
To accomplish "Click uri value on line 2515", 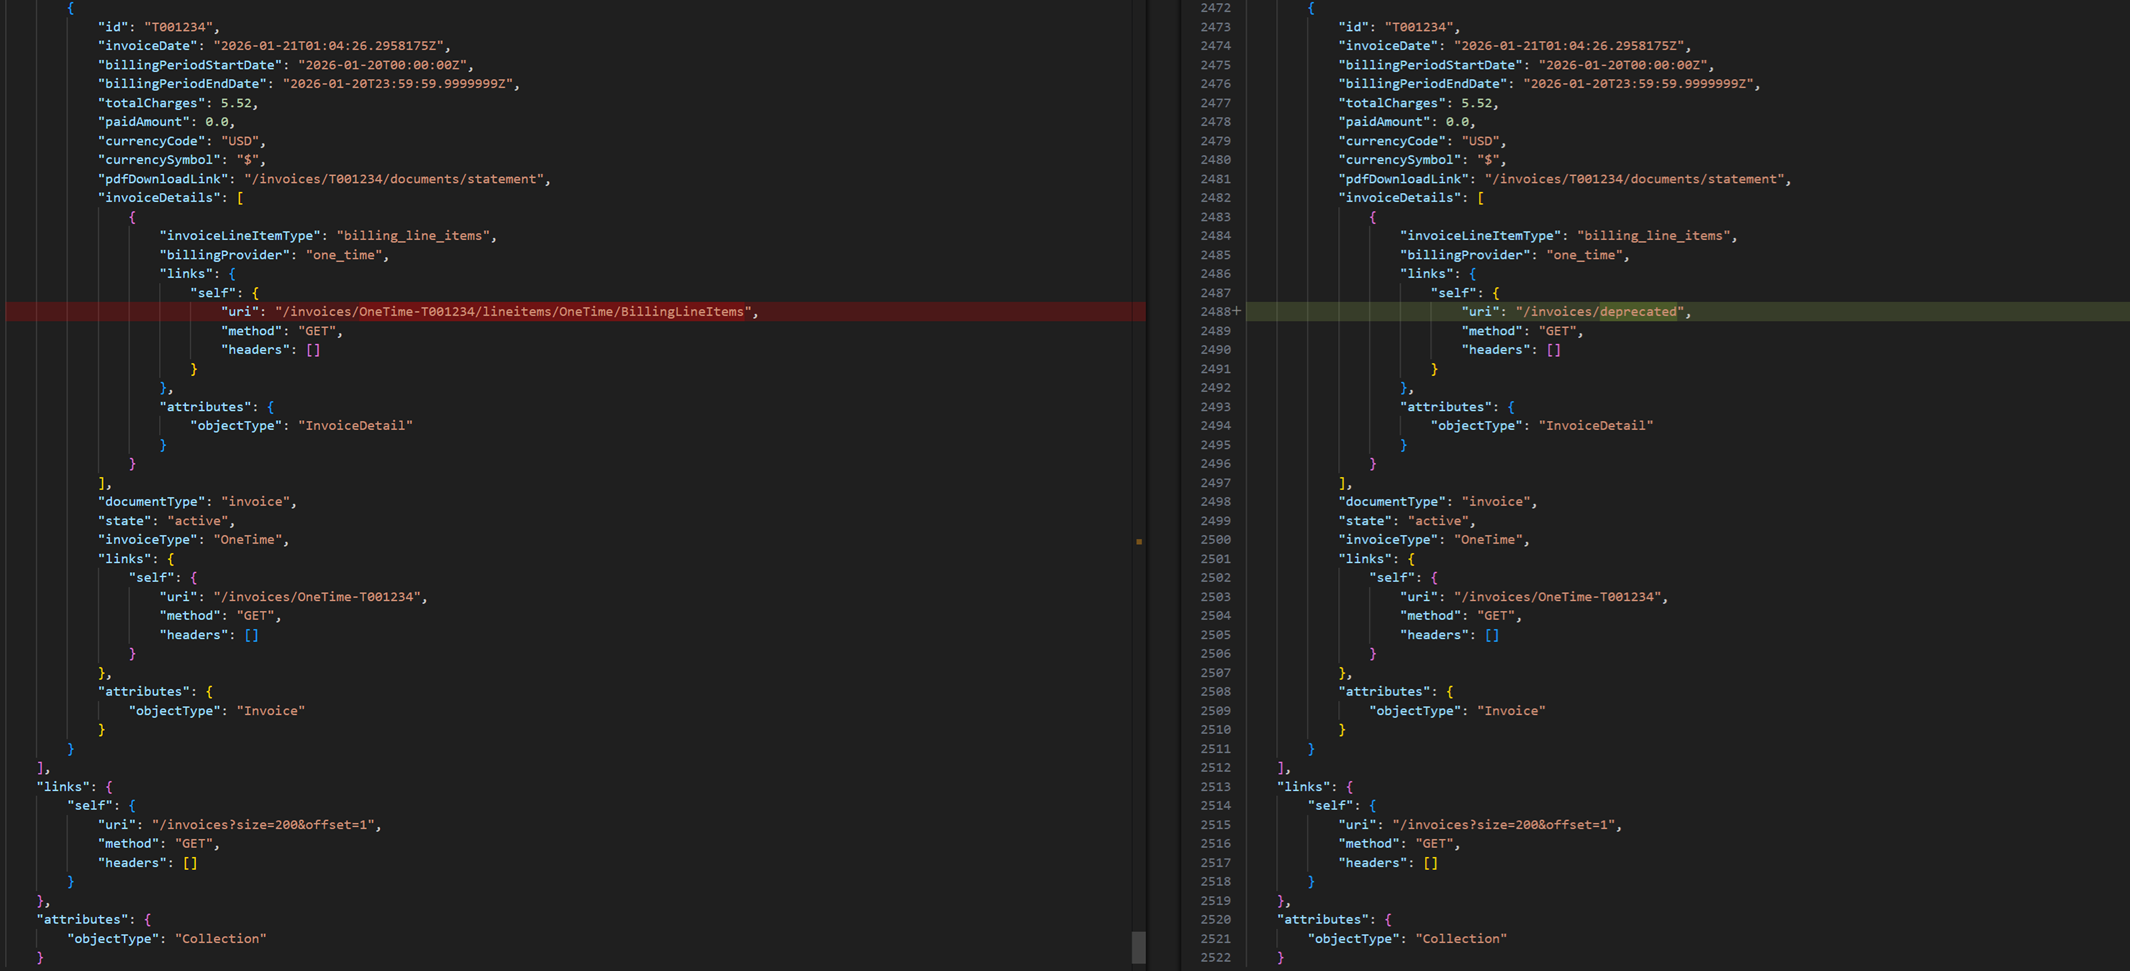I will 1504,825.
